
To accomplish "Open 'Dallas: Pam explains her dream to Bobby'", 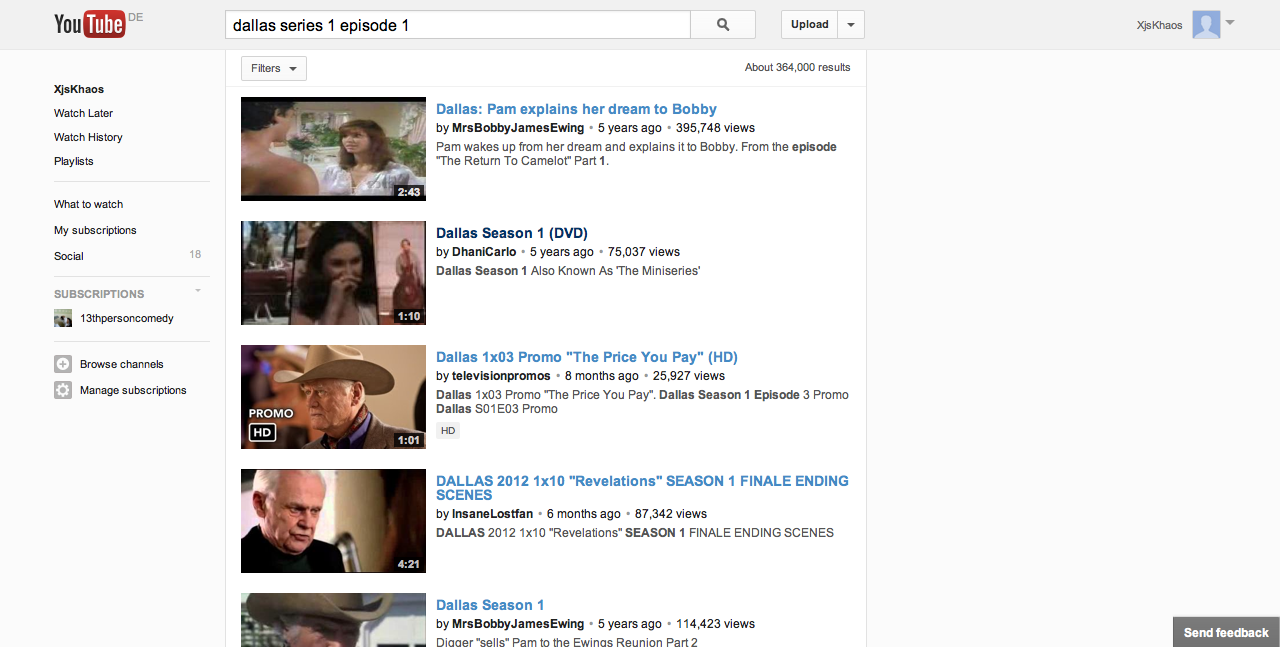I will click(x=576, y=109).
